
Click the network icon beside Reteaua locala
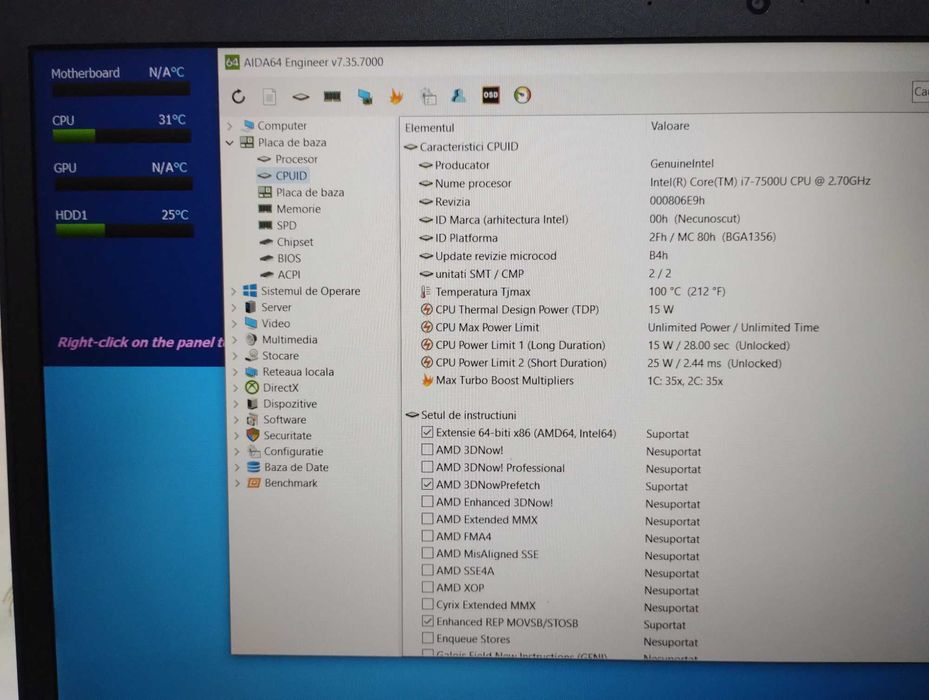pyautogui.click(x=252, y=372)
